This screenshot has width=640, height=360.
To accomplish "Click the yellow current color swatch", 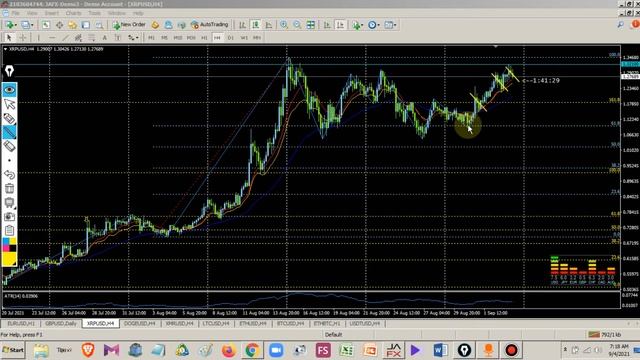I will pos(9,259).
